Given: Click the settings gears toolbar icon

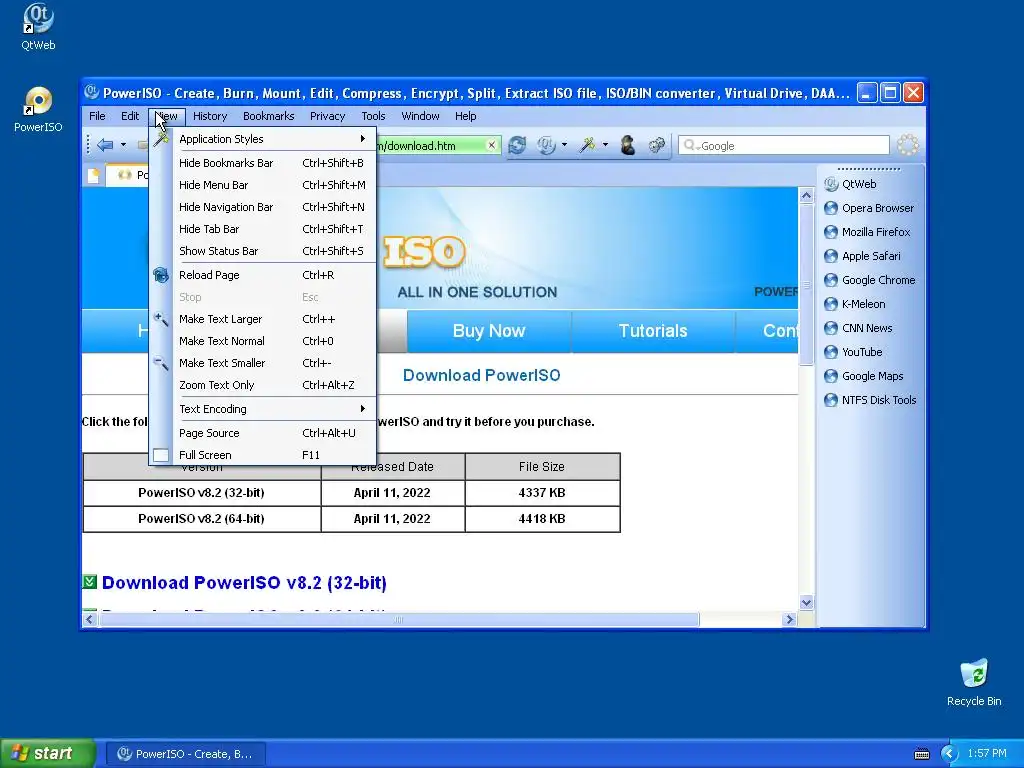Looking at the screenshot, I should point(657,145).
